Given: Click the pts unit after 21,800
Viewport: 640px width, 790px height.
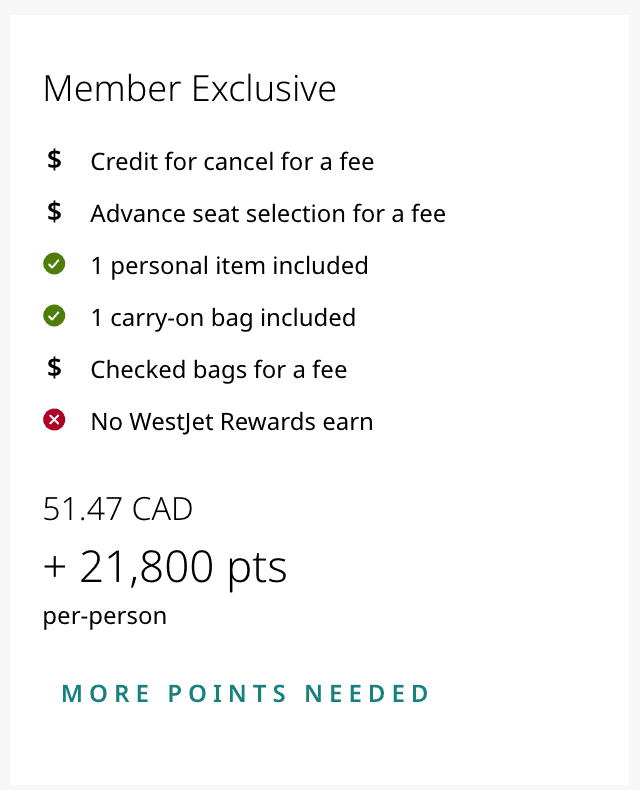Looking at the screenshot, I should (256, 568).
